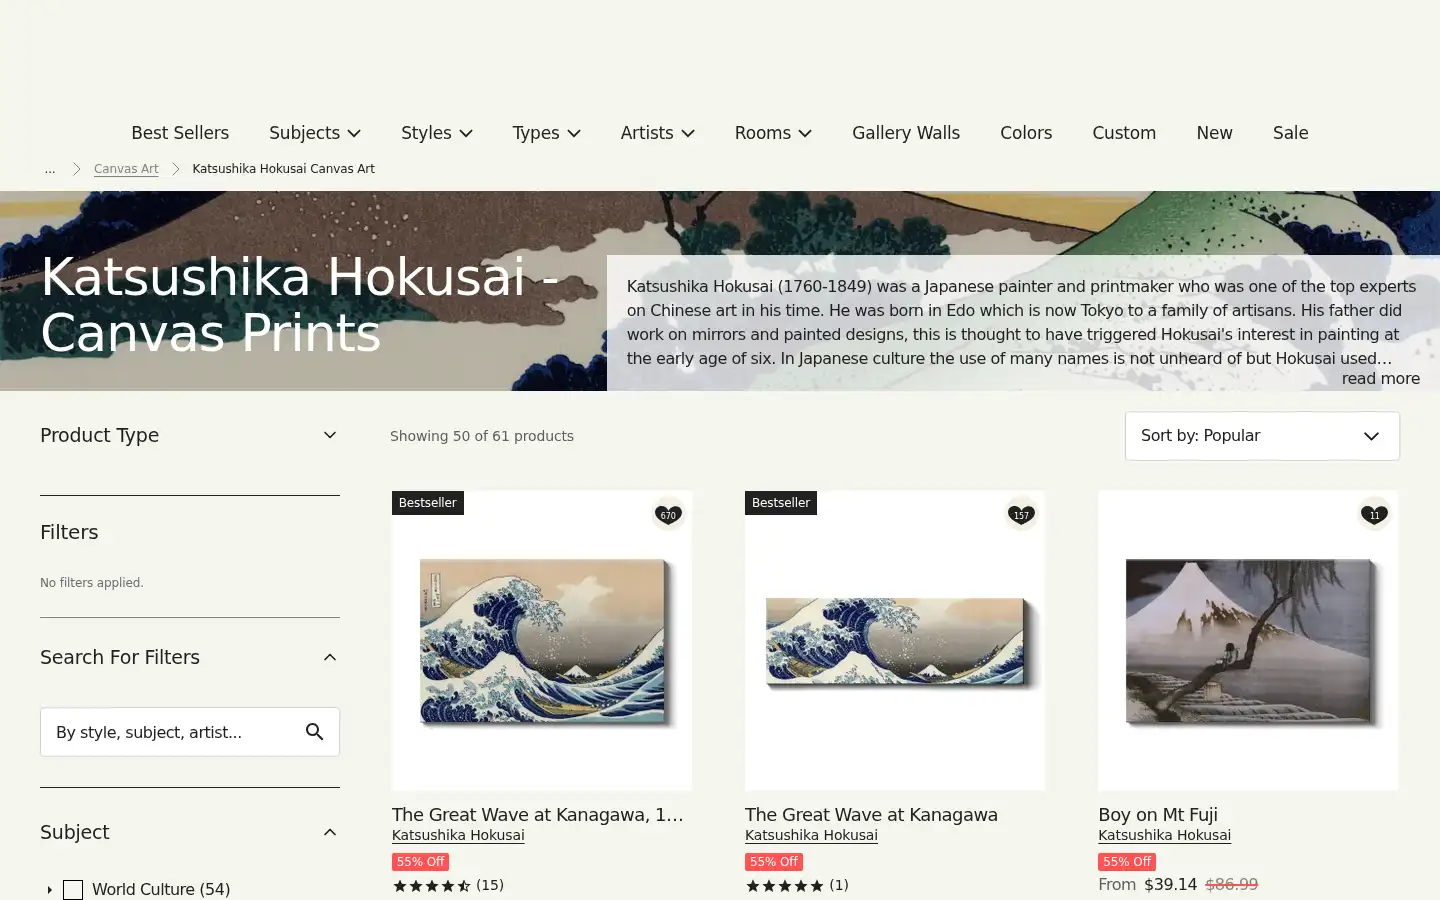This screenshot has height=900, width=1440.
Task: Click Katsushika Hokusai link under first Great Wave
Action: (458, 835)
